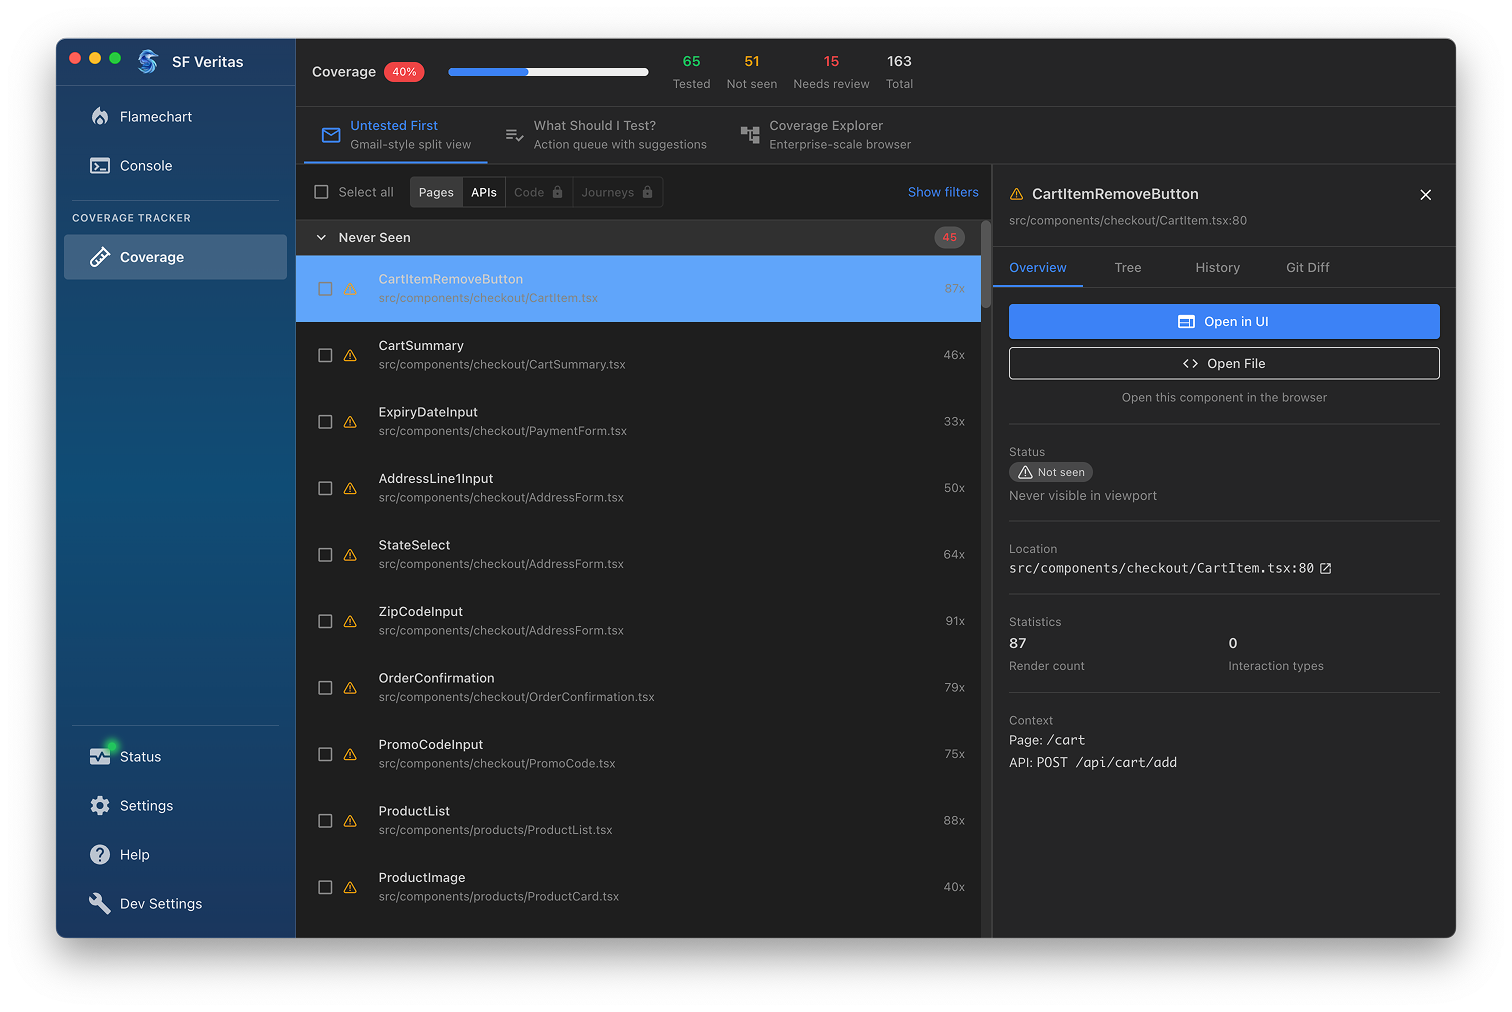This screenshot has height=1012, width=1512.
Task: Click external link icon beside Location path
Action: point(1326,568)
